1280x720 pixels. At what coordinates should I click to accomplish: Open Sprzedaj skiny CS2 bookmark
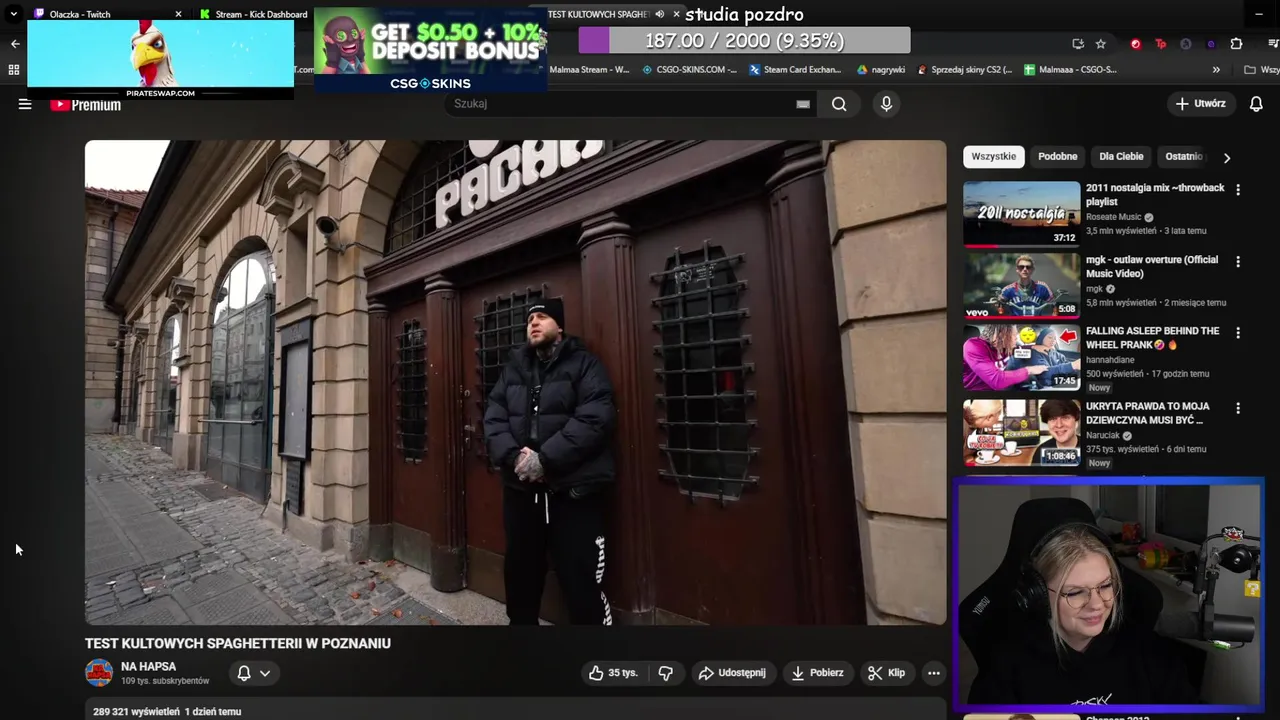click(964, 70)
